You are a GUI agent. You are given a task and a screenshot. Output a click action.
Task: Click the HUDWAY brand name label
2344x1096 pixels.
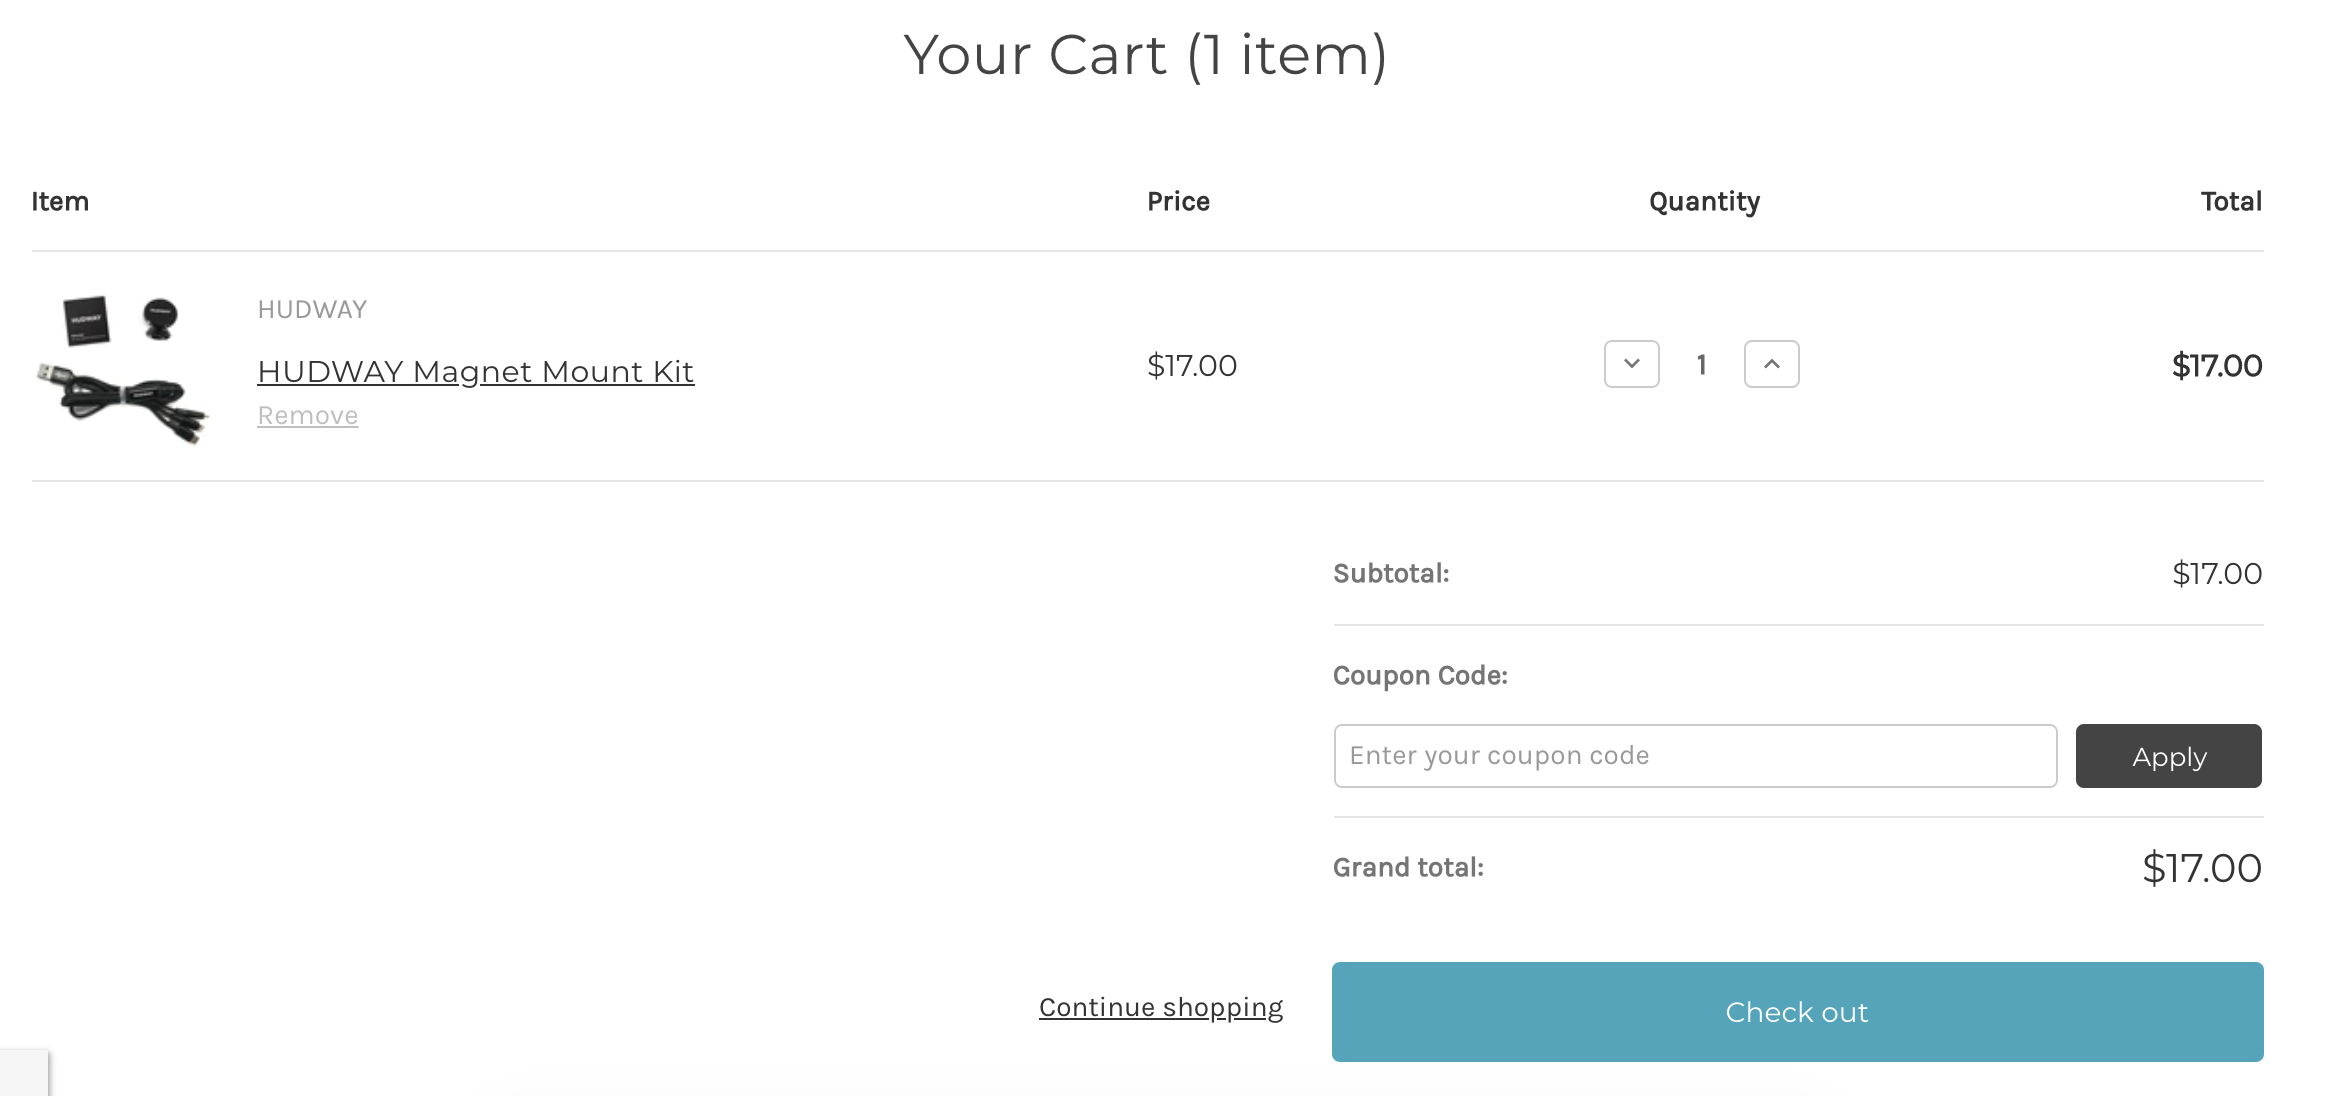(312, 310)
